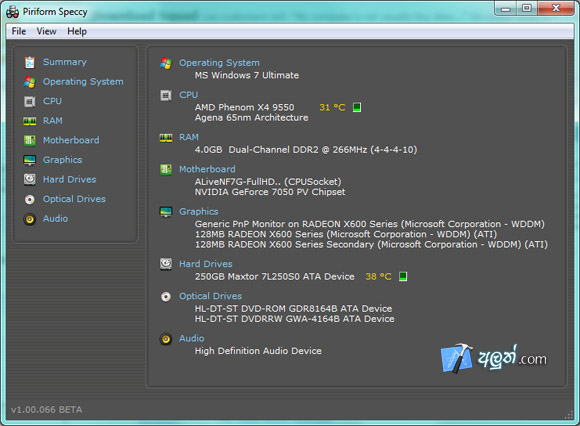The image size is (580, 426).
Task: Go to the Optical Drives sidebar section
Action: (74, 199)
